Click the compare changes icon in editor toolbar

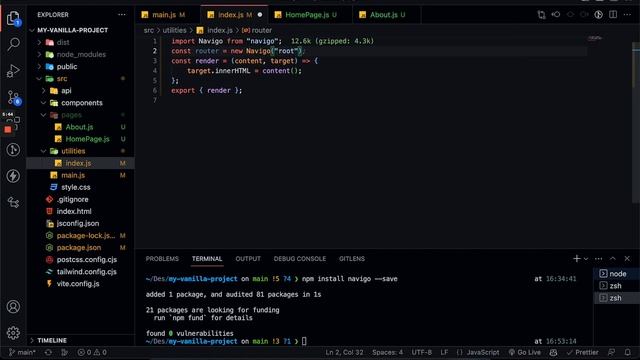(x=541, y=15)
